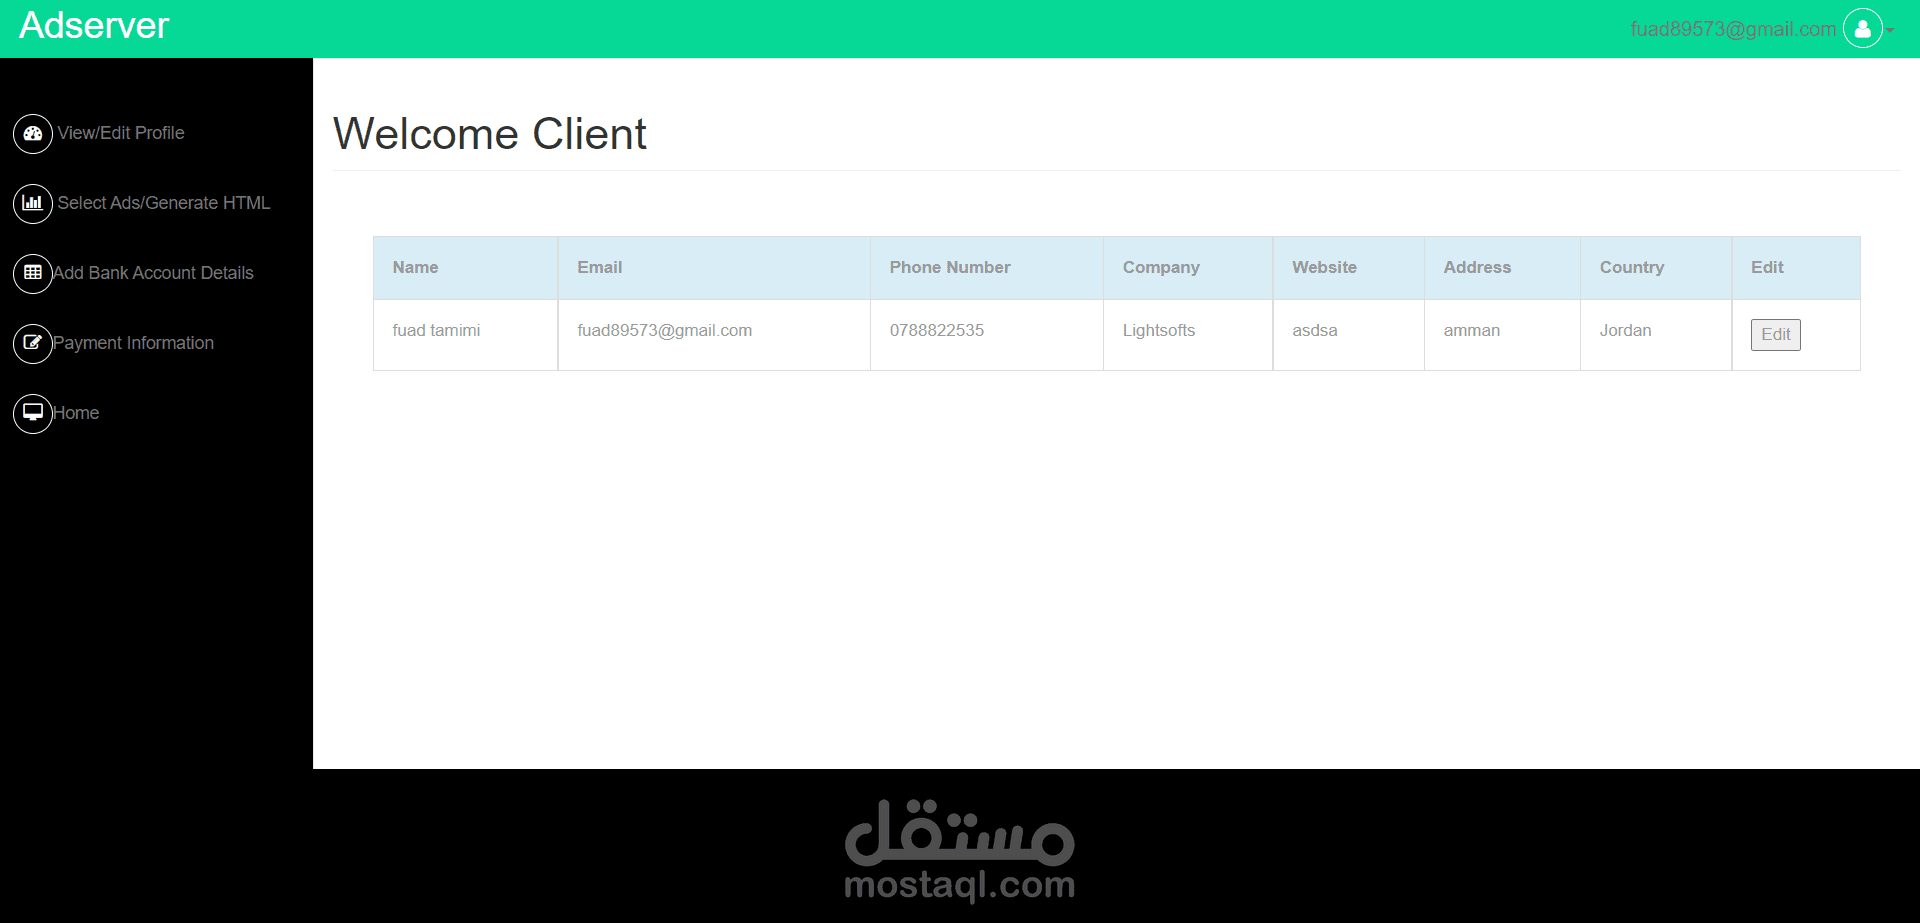
Task: Click the table icon for Bank Account Details
Action: [x=33, y=273]
